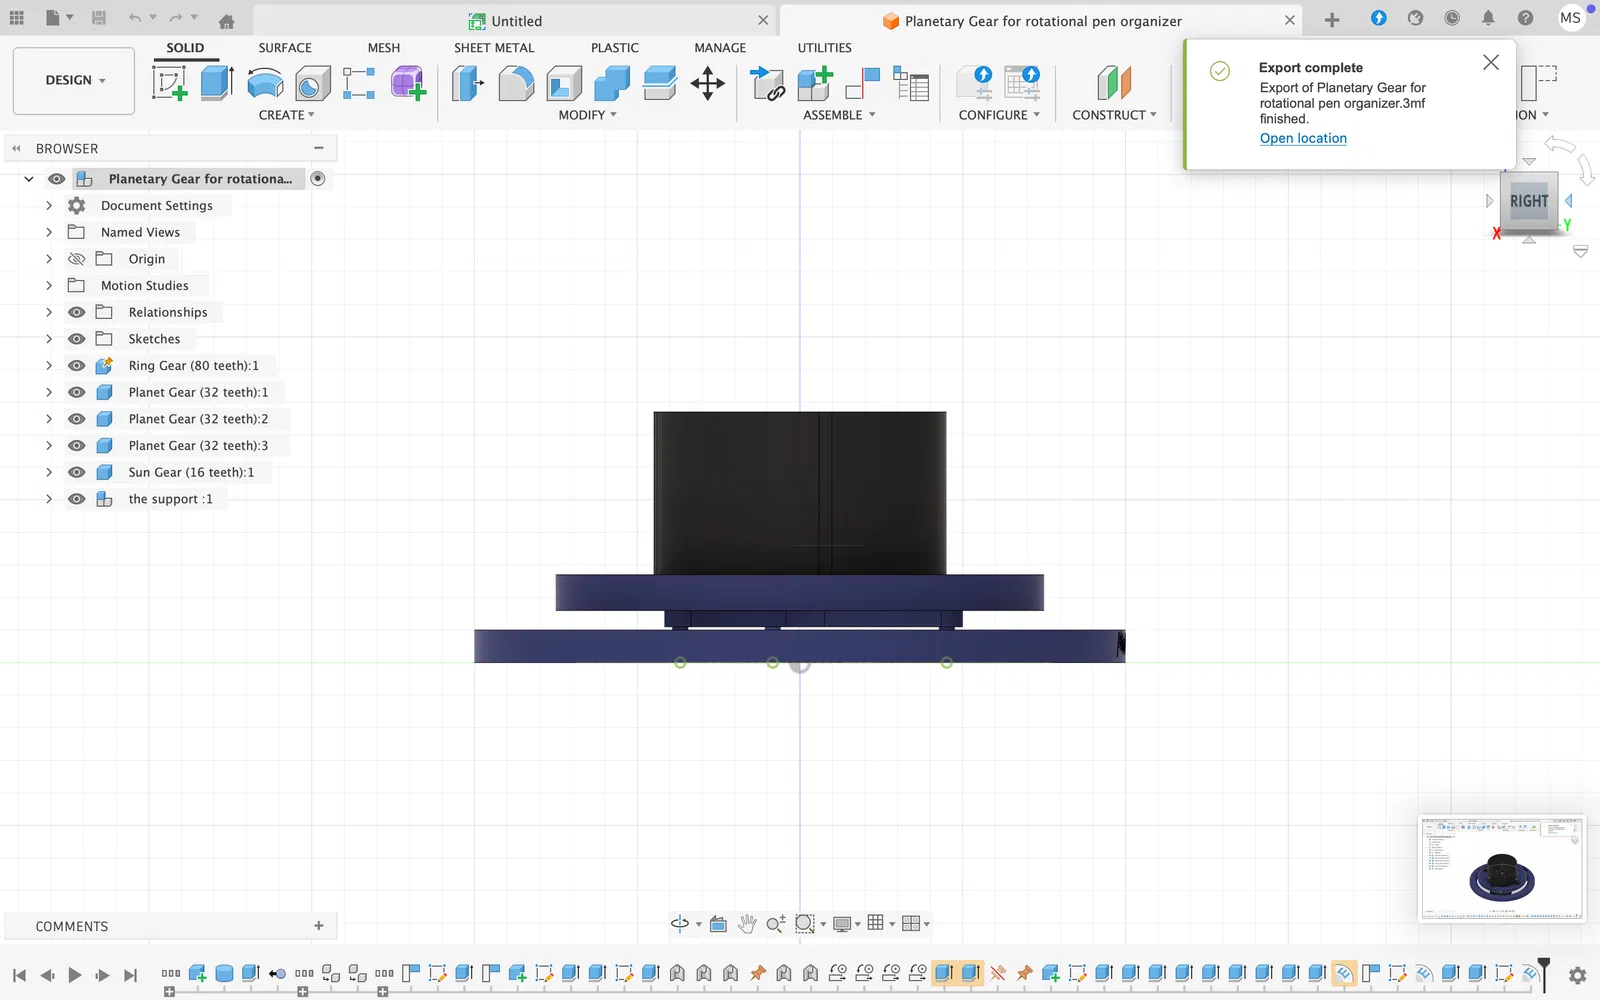This screenshot has width=1600, height=1000.
Task: Open the ASSEMBLE dropdown menu
Action: pos(839,115)
